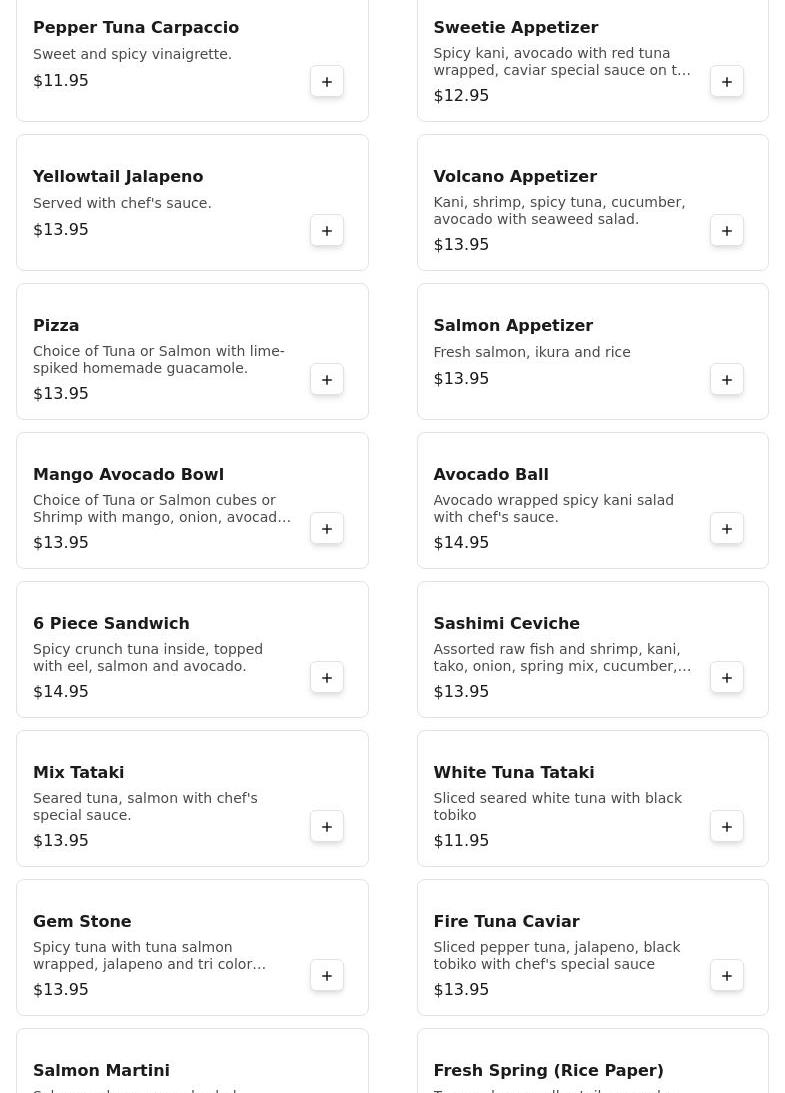Add Pepper Tuna Carpaccio to the order
Screen dimensions: 785x1093
click(327, 82)
